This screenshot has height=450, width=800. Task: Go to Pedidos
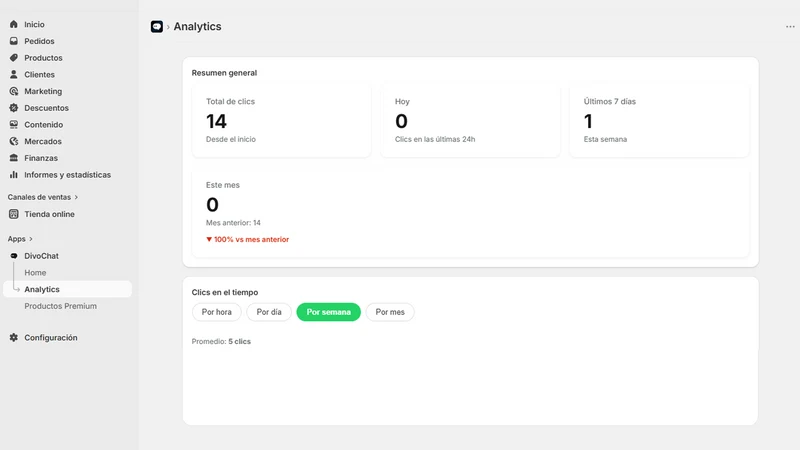click(39, 41)
